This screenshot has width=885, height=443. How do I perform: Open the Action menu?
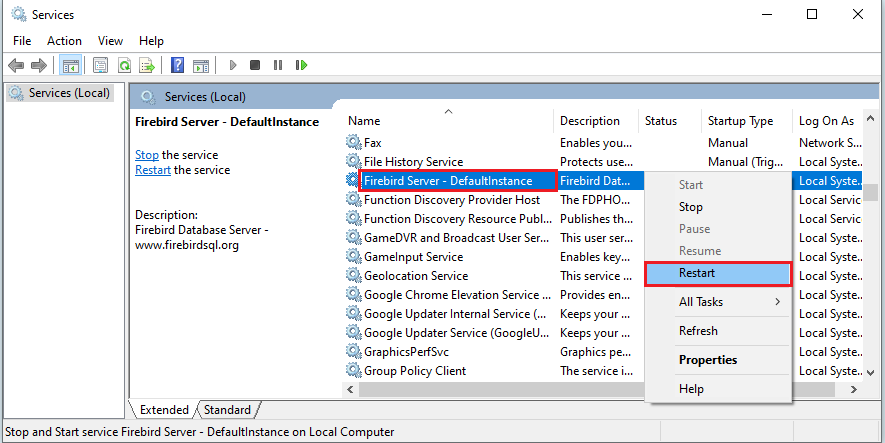[x=64, y=41]
